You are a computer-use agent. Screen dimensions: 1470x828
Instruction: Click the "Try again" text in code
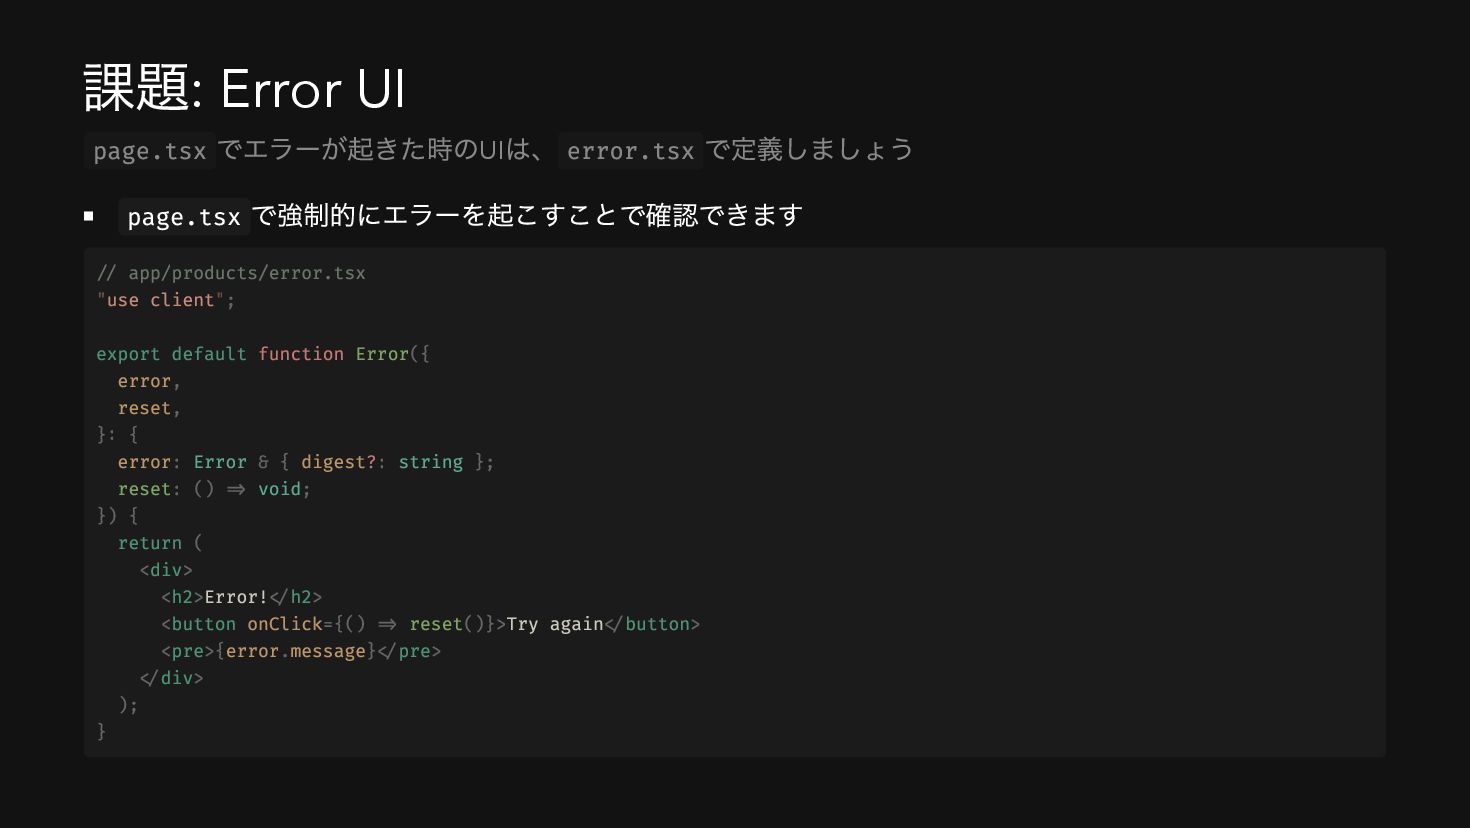(555, 624)
